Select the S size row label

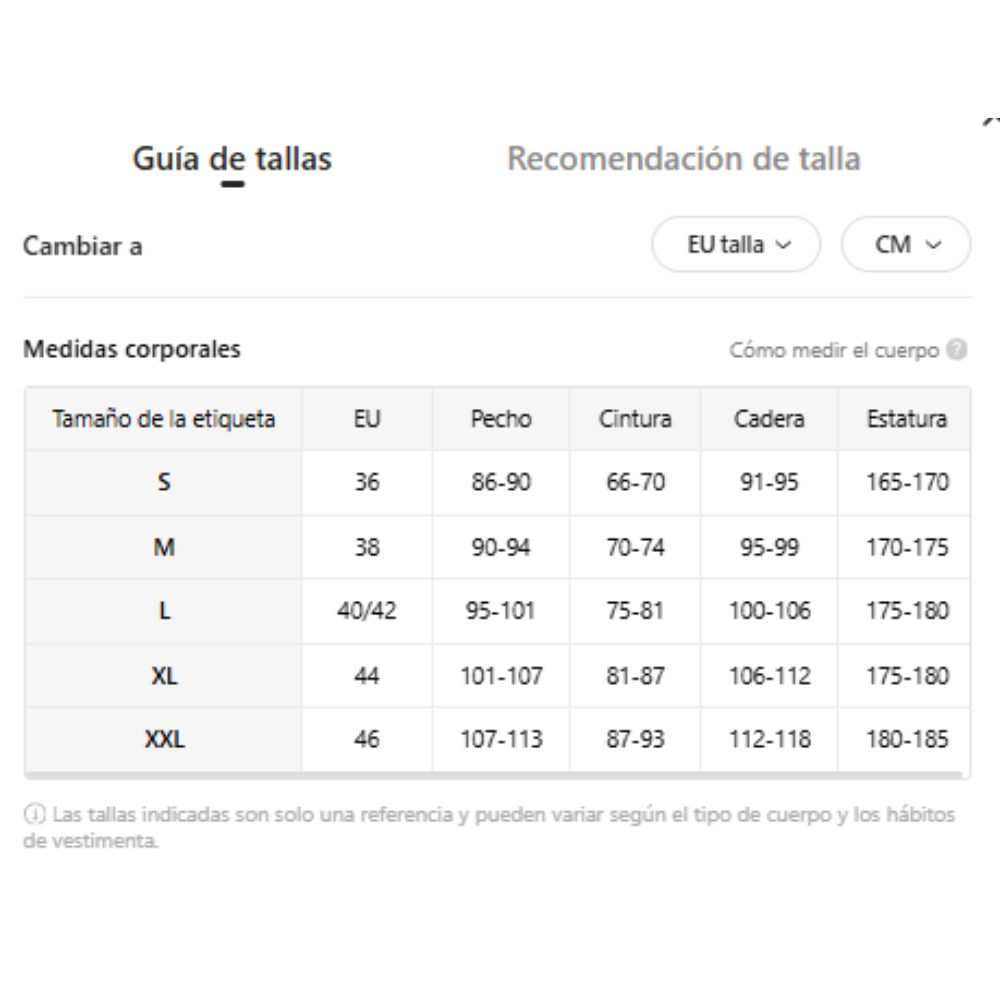164,482
